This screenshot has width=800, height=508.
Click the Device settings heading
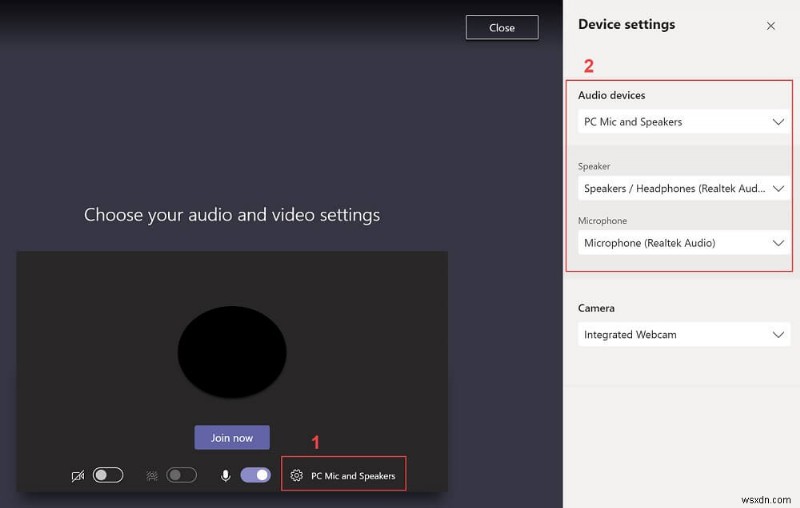(627, 24)
